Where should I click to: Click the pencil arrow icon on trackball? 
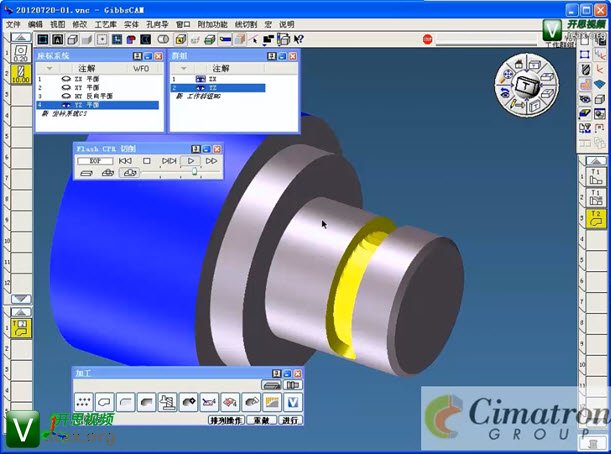[x=517, y=104]
